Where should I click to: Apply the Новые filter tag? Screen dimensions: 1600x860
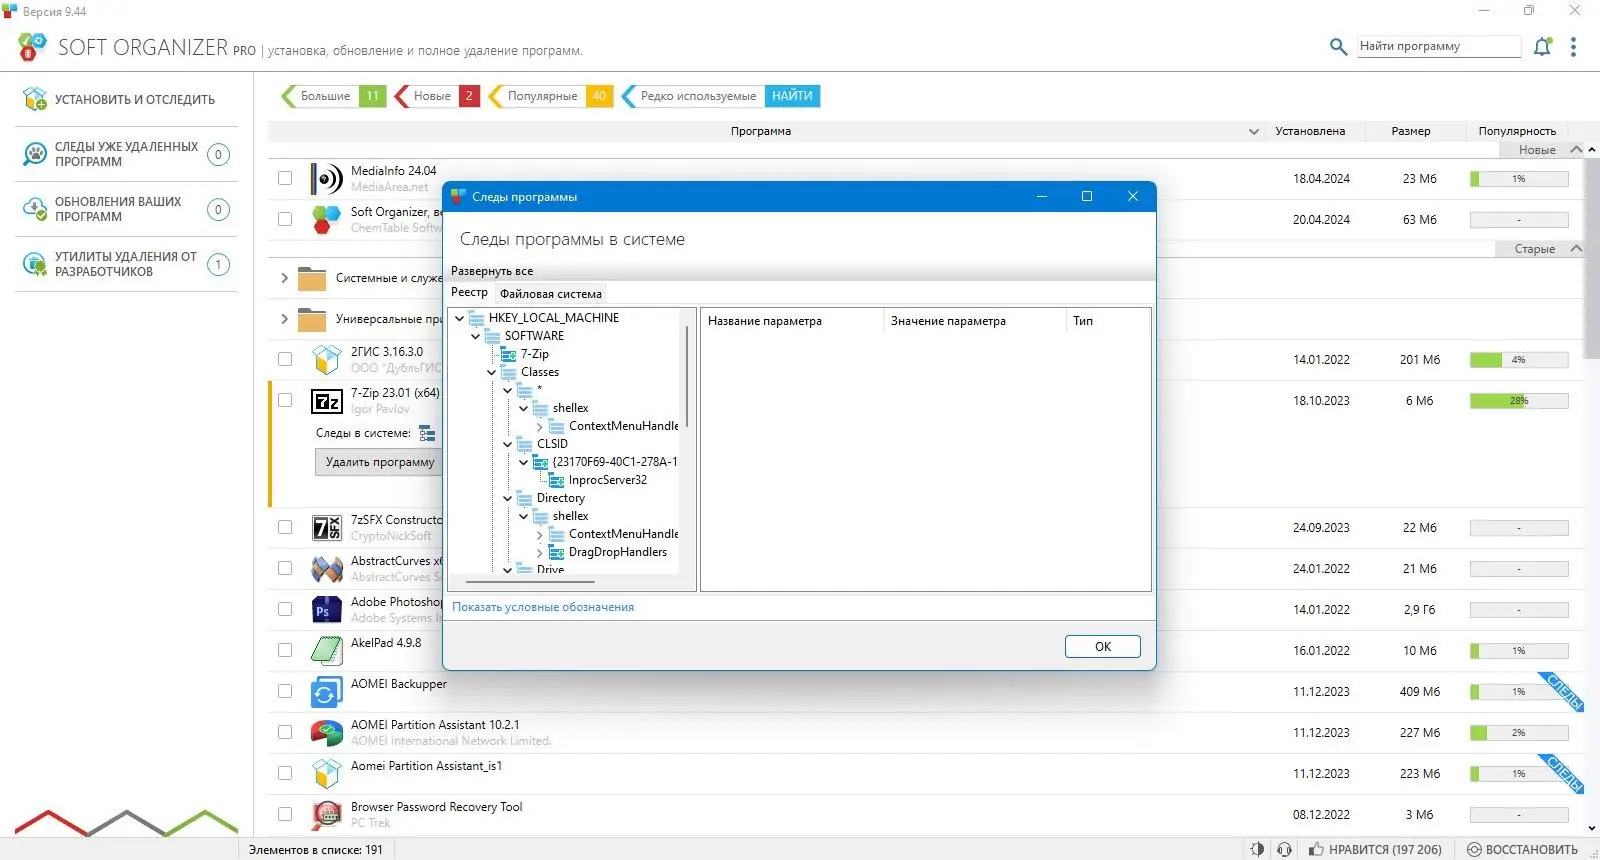pos(438,96)
